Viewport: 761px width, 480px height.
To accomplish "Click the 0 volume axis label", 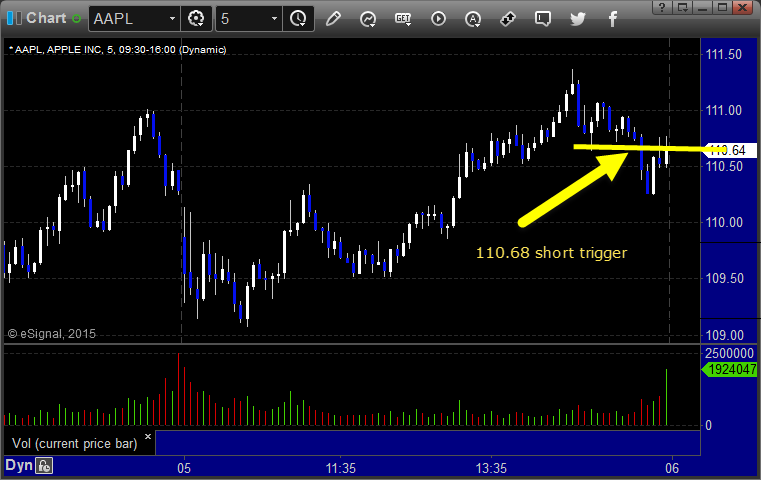I will coord(709,426).
